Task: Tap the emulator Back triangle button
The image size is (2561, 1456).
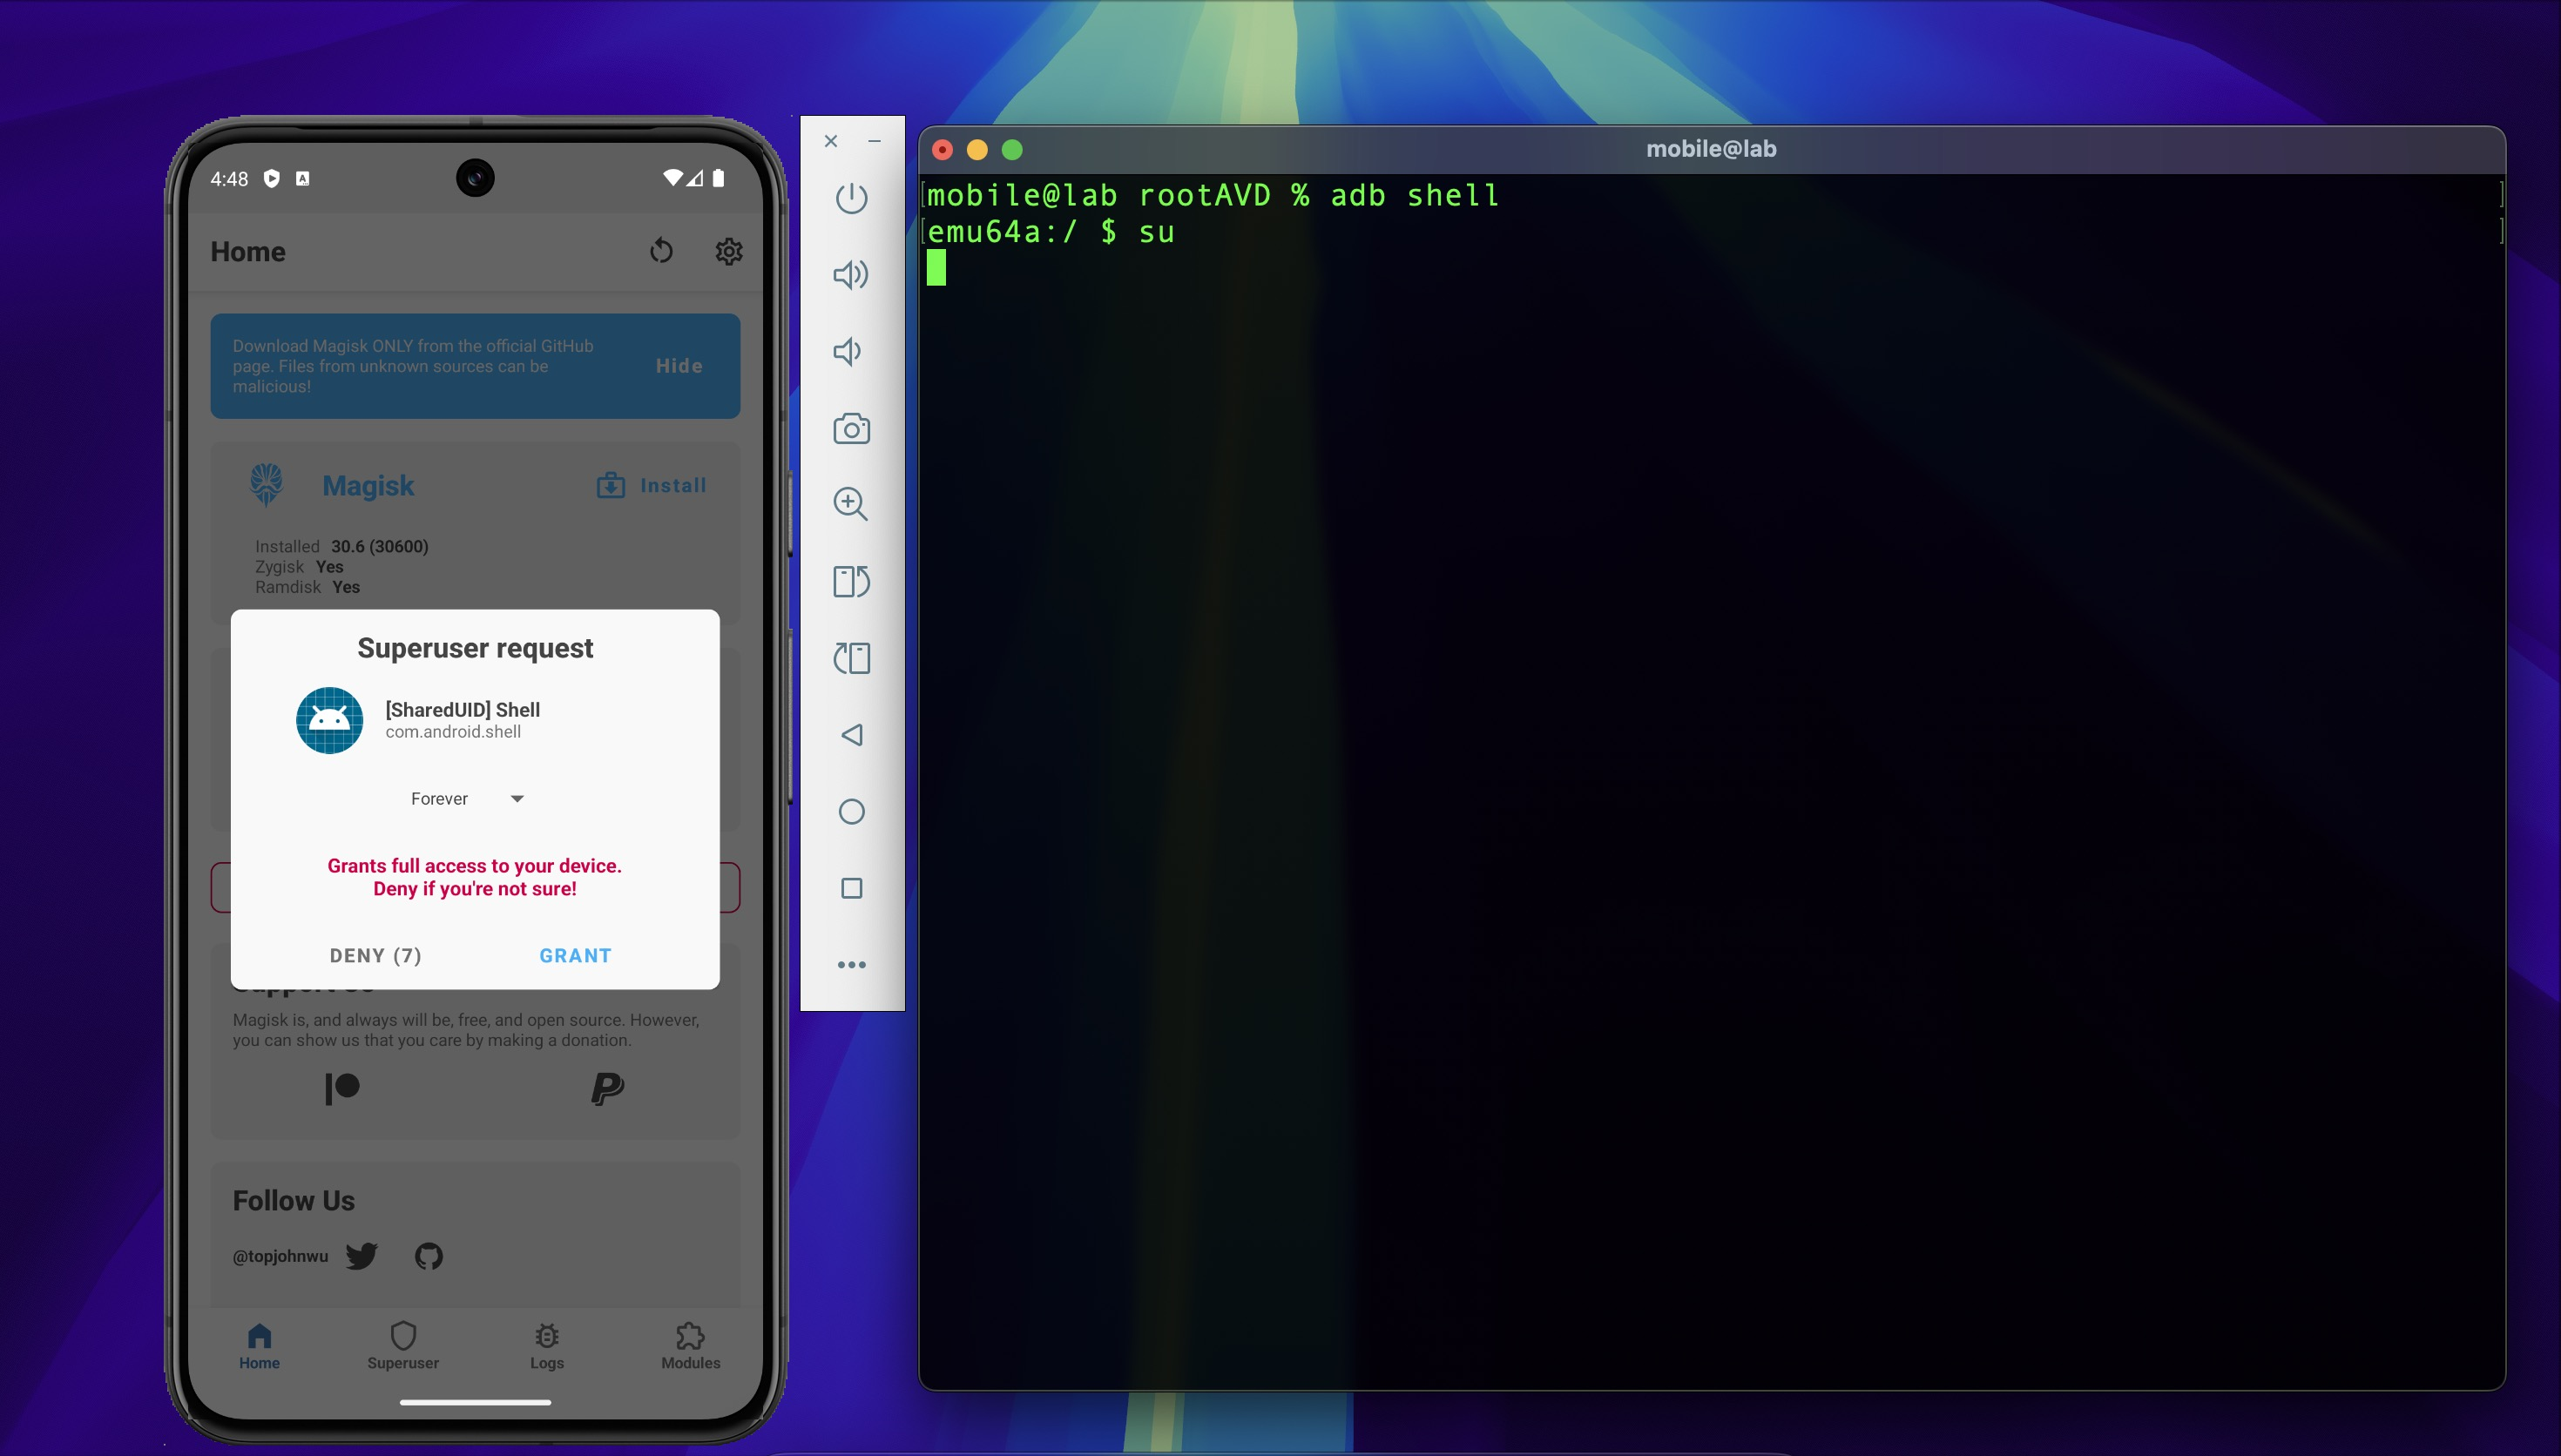Action: point(851,735)
